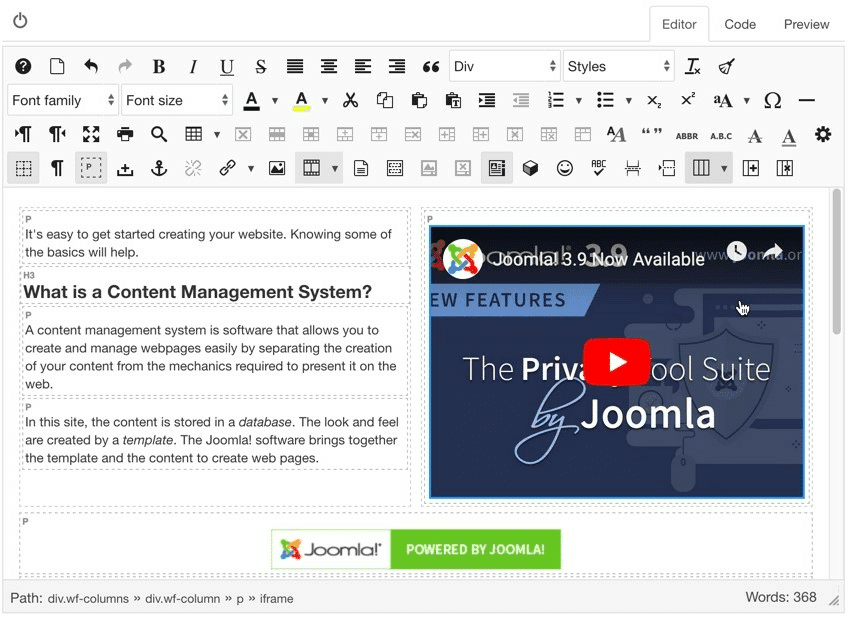Select the Insert Emoticon icon
This screenshot has width=848, height=618.
[x=565, y=167]
